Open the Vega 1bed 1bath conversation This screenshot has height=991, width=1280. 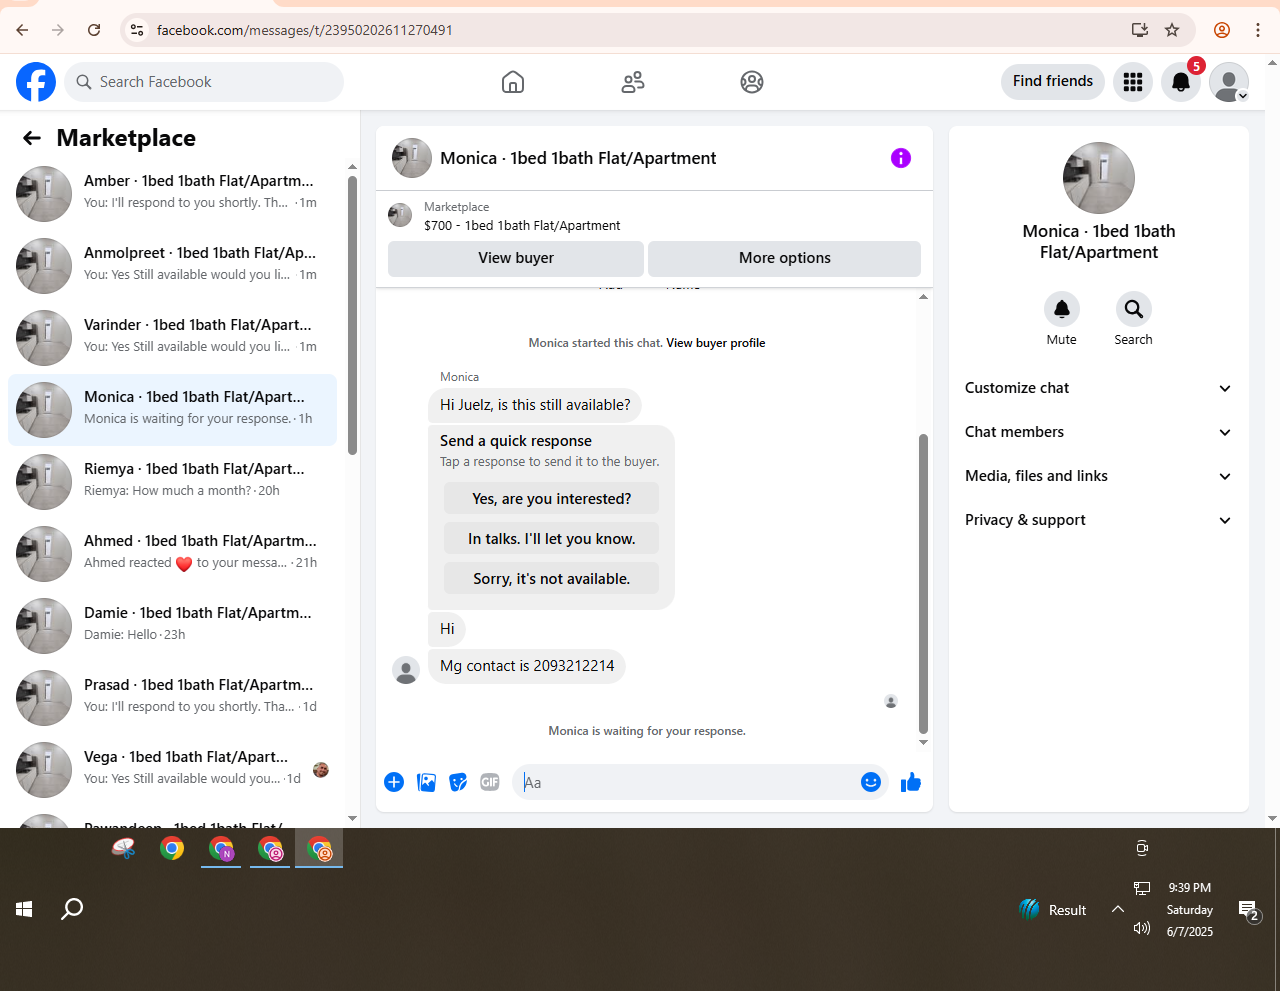172,769
